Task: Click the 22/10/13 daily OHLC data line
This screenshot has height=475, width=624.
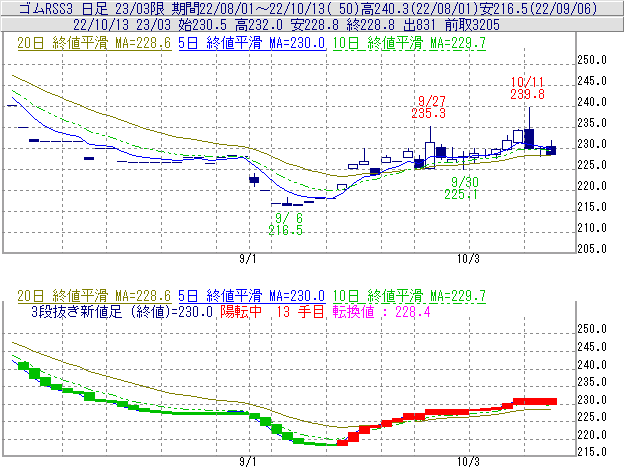Action: coord(287,25)
